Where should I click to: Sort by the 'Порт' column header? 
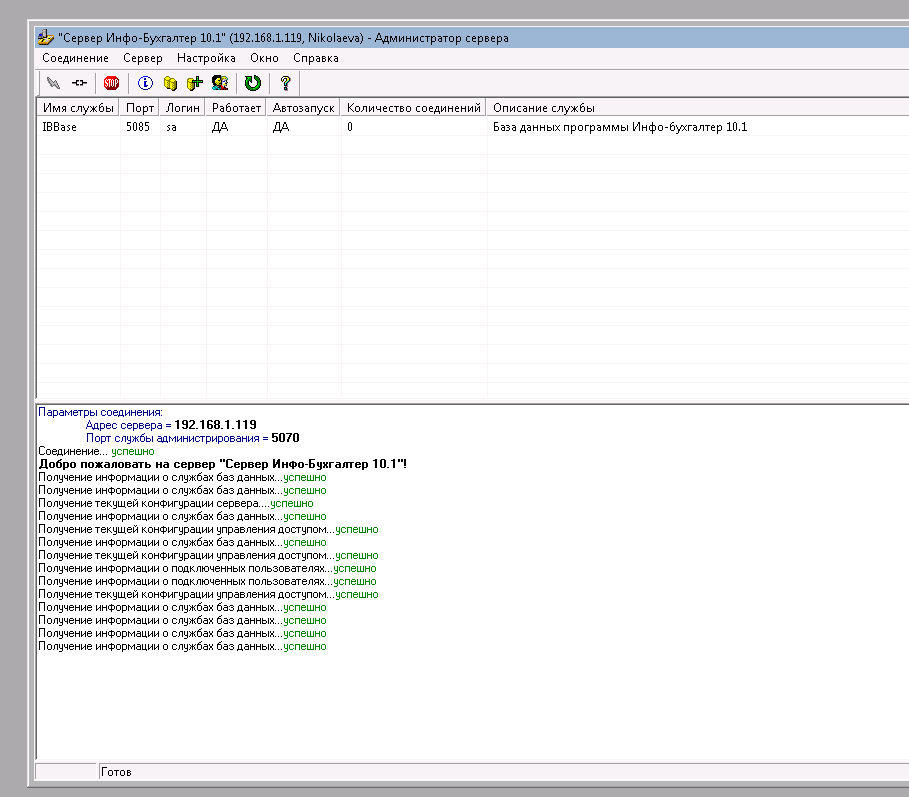(x=140, y=108)
